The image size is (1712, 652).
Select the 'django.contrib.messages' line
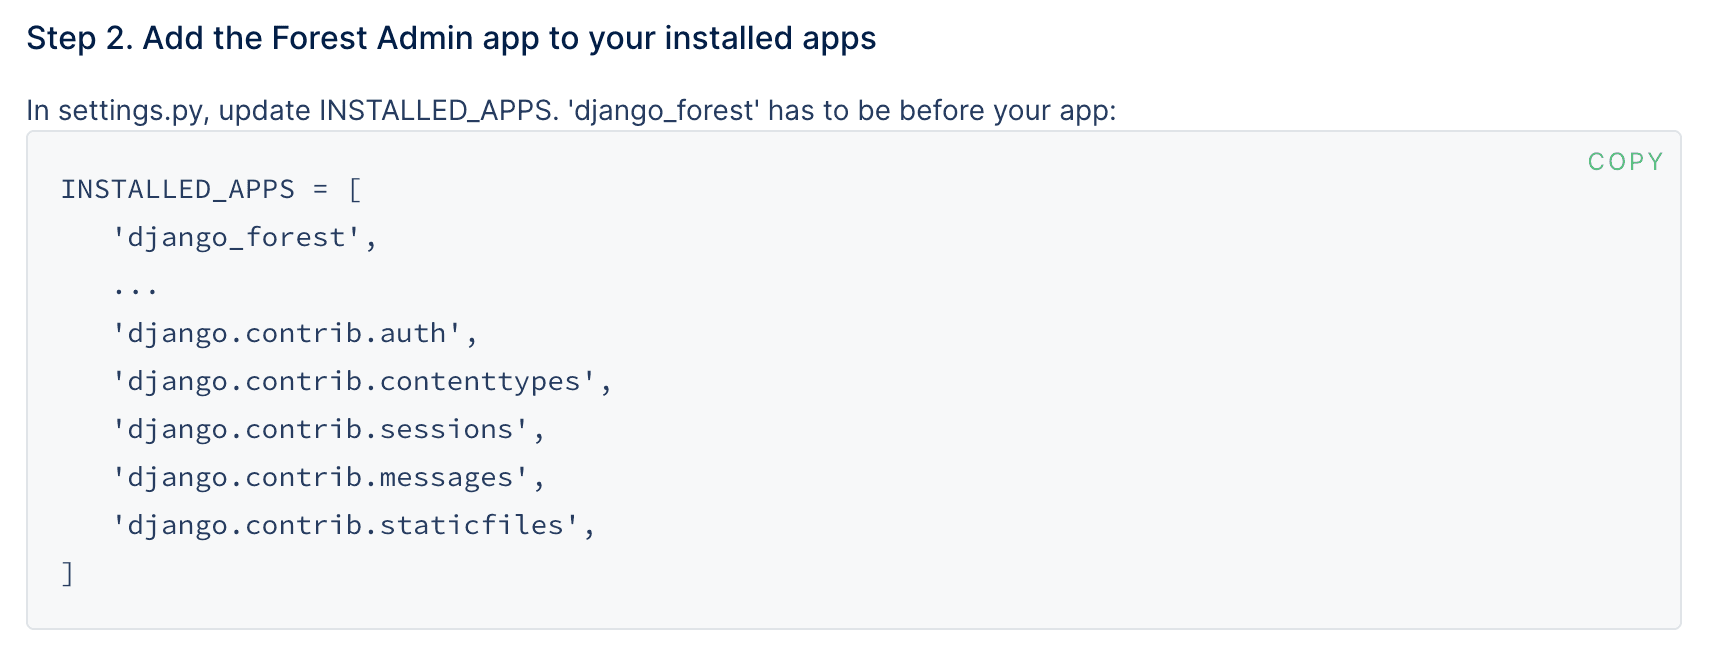tap(329, 477)
